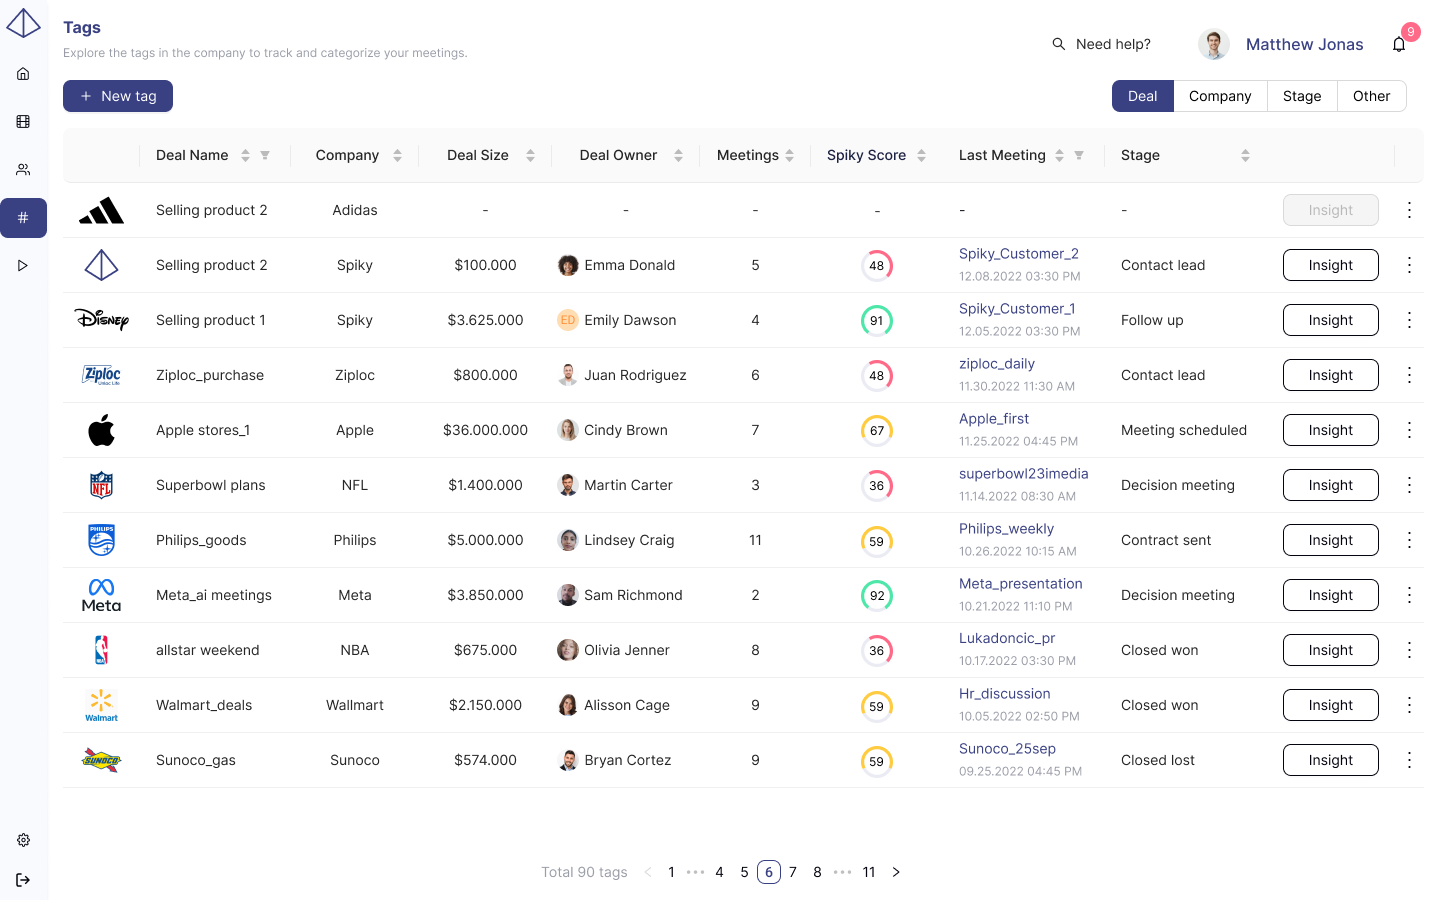Screen dimensions: 1440x900
Task: Click the Spiky logo at top left
Action: pos(23,23)
